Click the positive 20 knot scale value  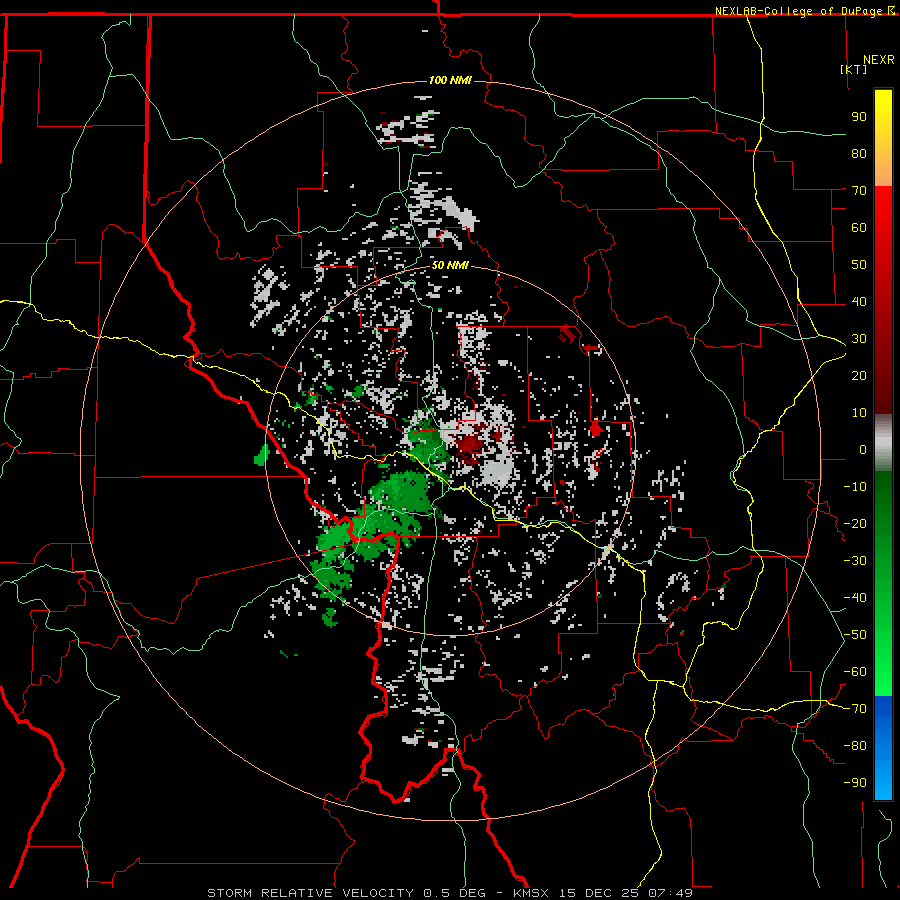[x=859, y=375]
